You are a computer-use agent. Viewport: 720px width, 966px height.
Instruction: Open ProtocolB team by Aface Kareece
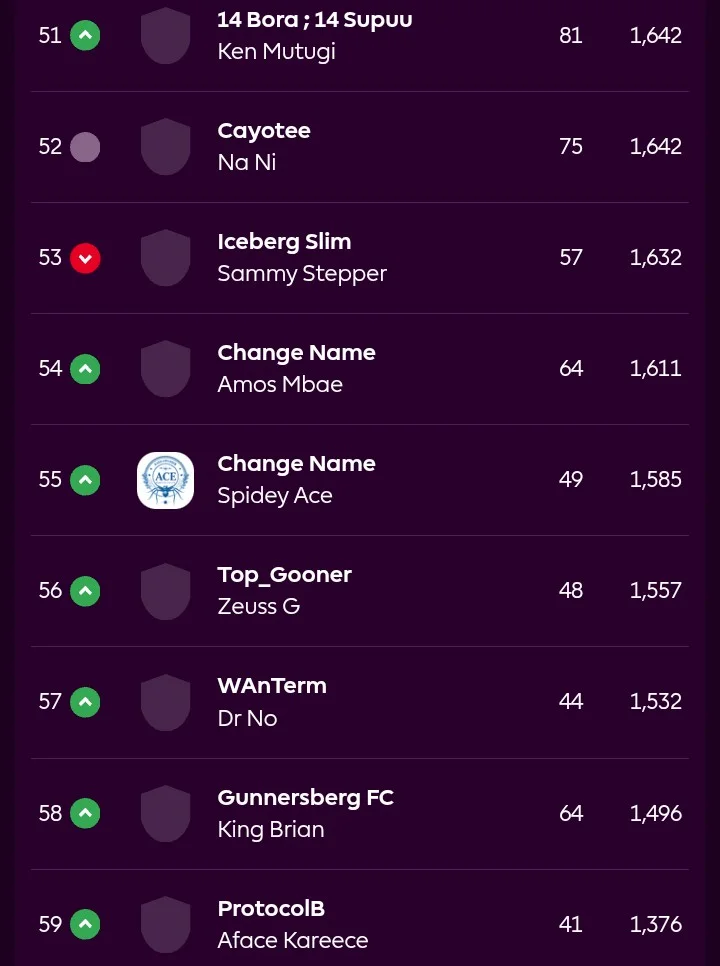click(x=271, y=908)
